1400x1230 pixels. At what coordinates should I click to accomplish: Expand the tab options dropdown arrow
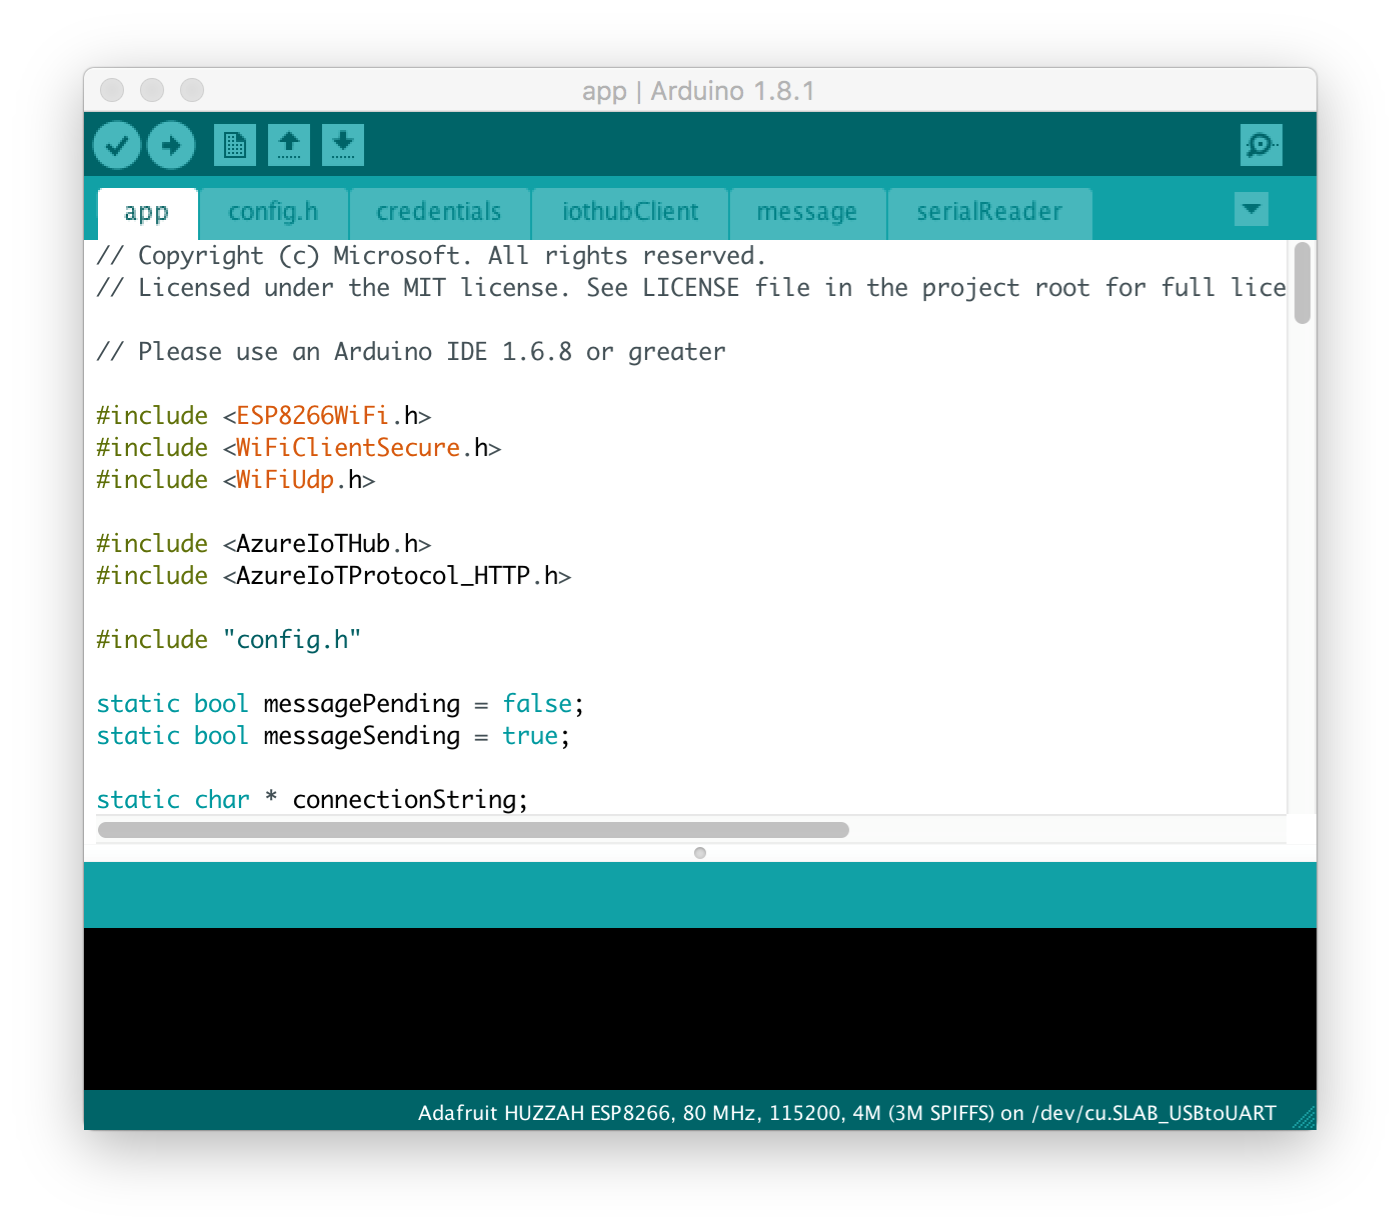(1251, 209)
